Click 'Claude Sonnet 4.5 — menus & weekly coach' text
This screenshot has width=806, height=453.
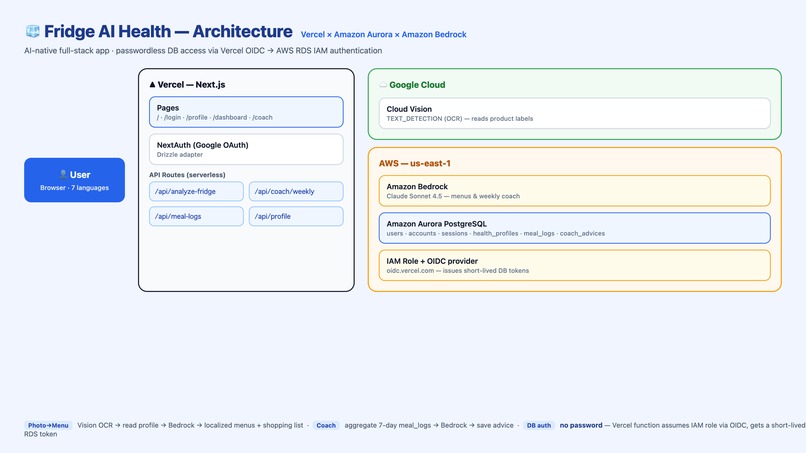453,196
